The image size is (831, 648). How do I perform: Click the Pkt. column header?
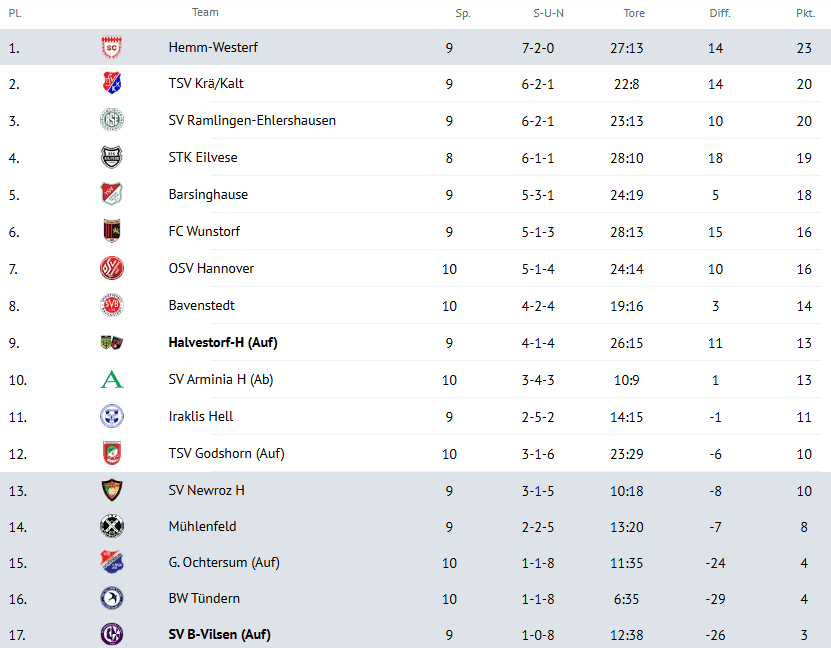(x=804, y=14)
